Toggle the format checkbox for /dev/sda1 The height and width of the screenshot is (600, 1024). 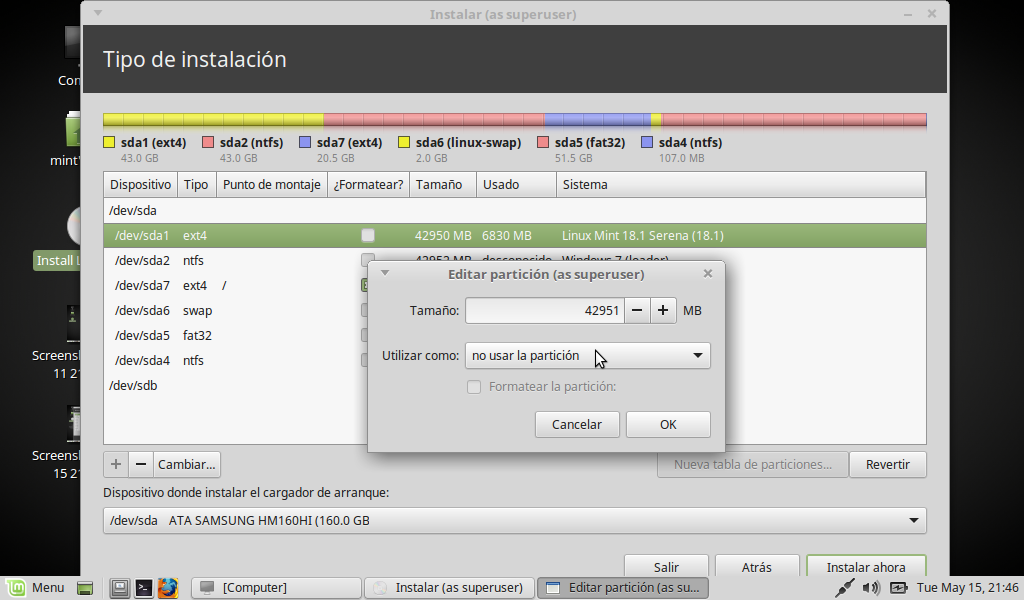point(368,236)
